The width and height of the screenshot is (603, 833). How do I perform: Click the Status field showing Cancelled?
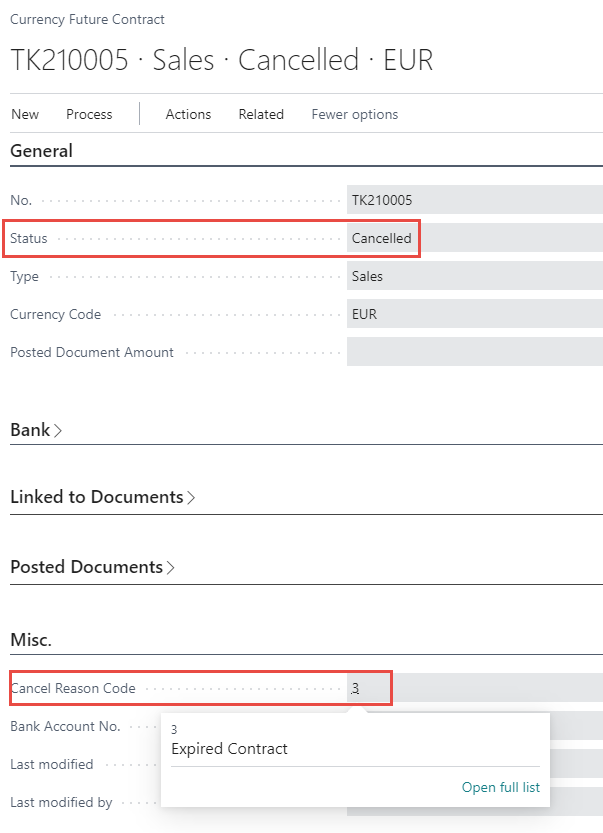[x=474, y=238]
